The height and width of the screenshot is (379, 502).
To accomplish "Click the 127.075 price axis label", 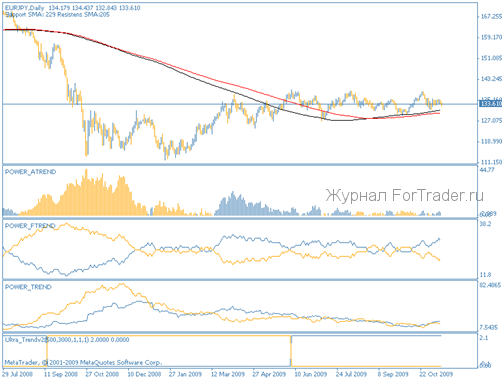I will tap(491, 120).
